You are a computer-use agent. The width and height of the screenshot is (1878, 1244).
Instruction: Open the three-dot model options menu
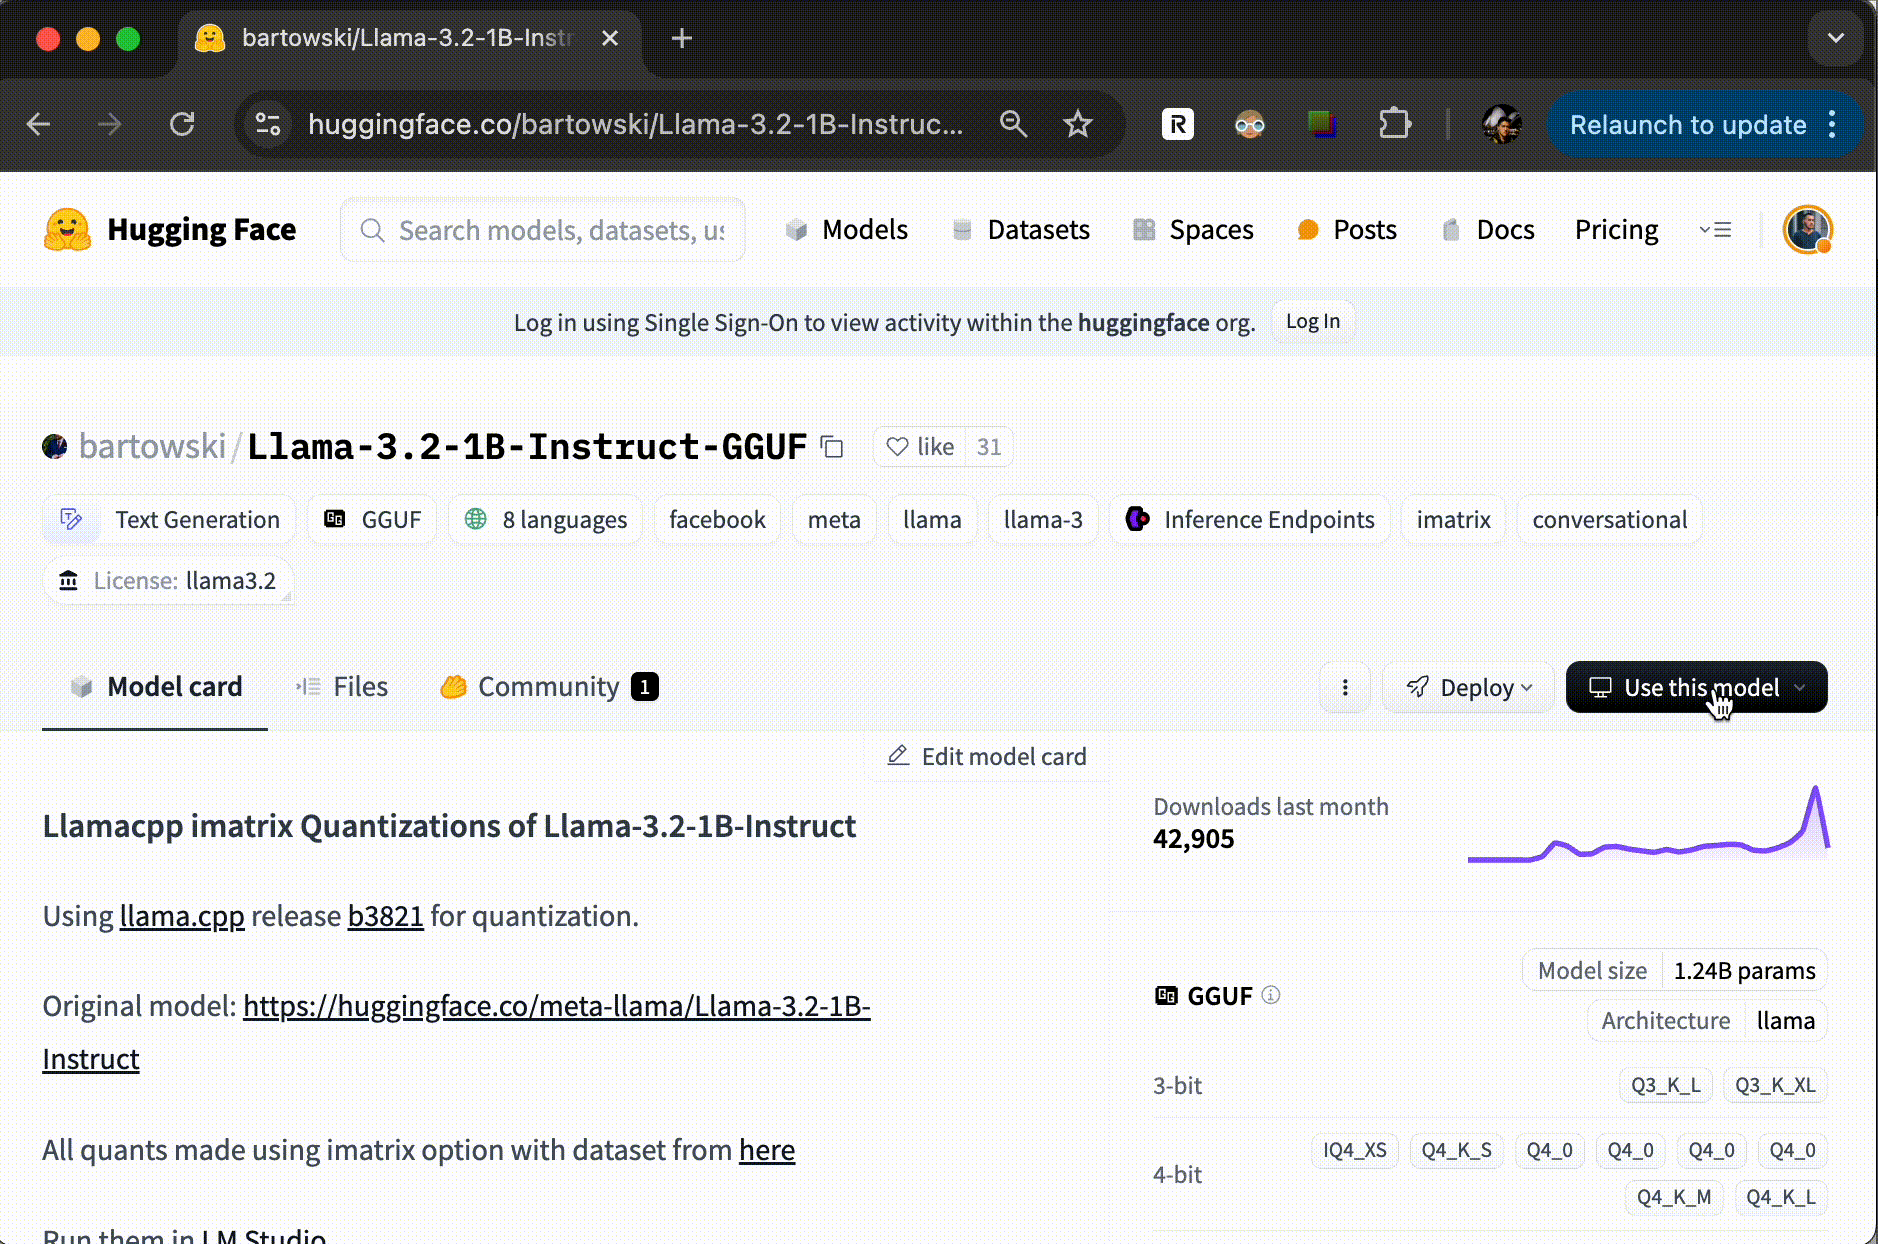[1345, 687]
